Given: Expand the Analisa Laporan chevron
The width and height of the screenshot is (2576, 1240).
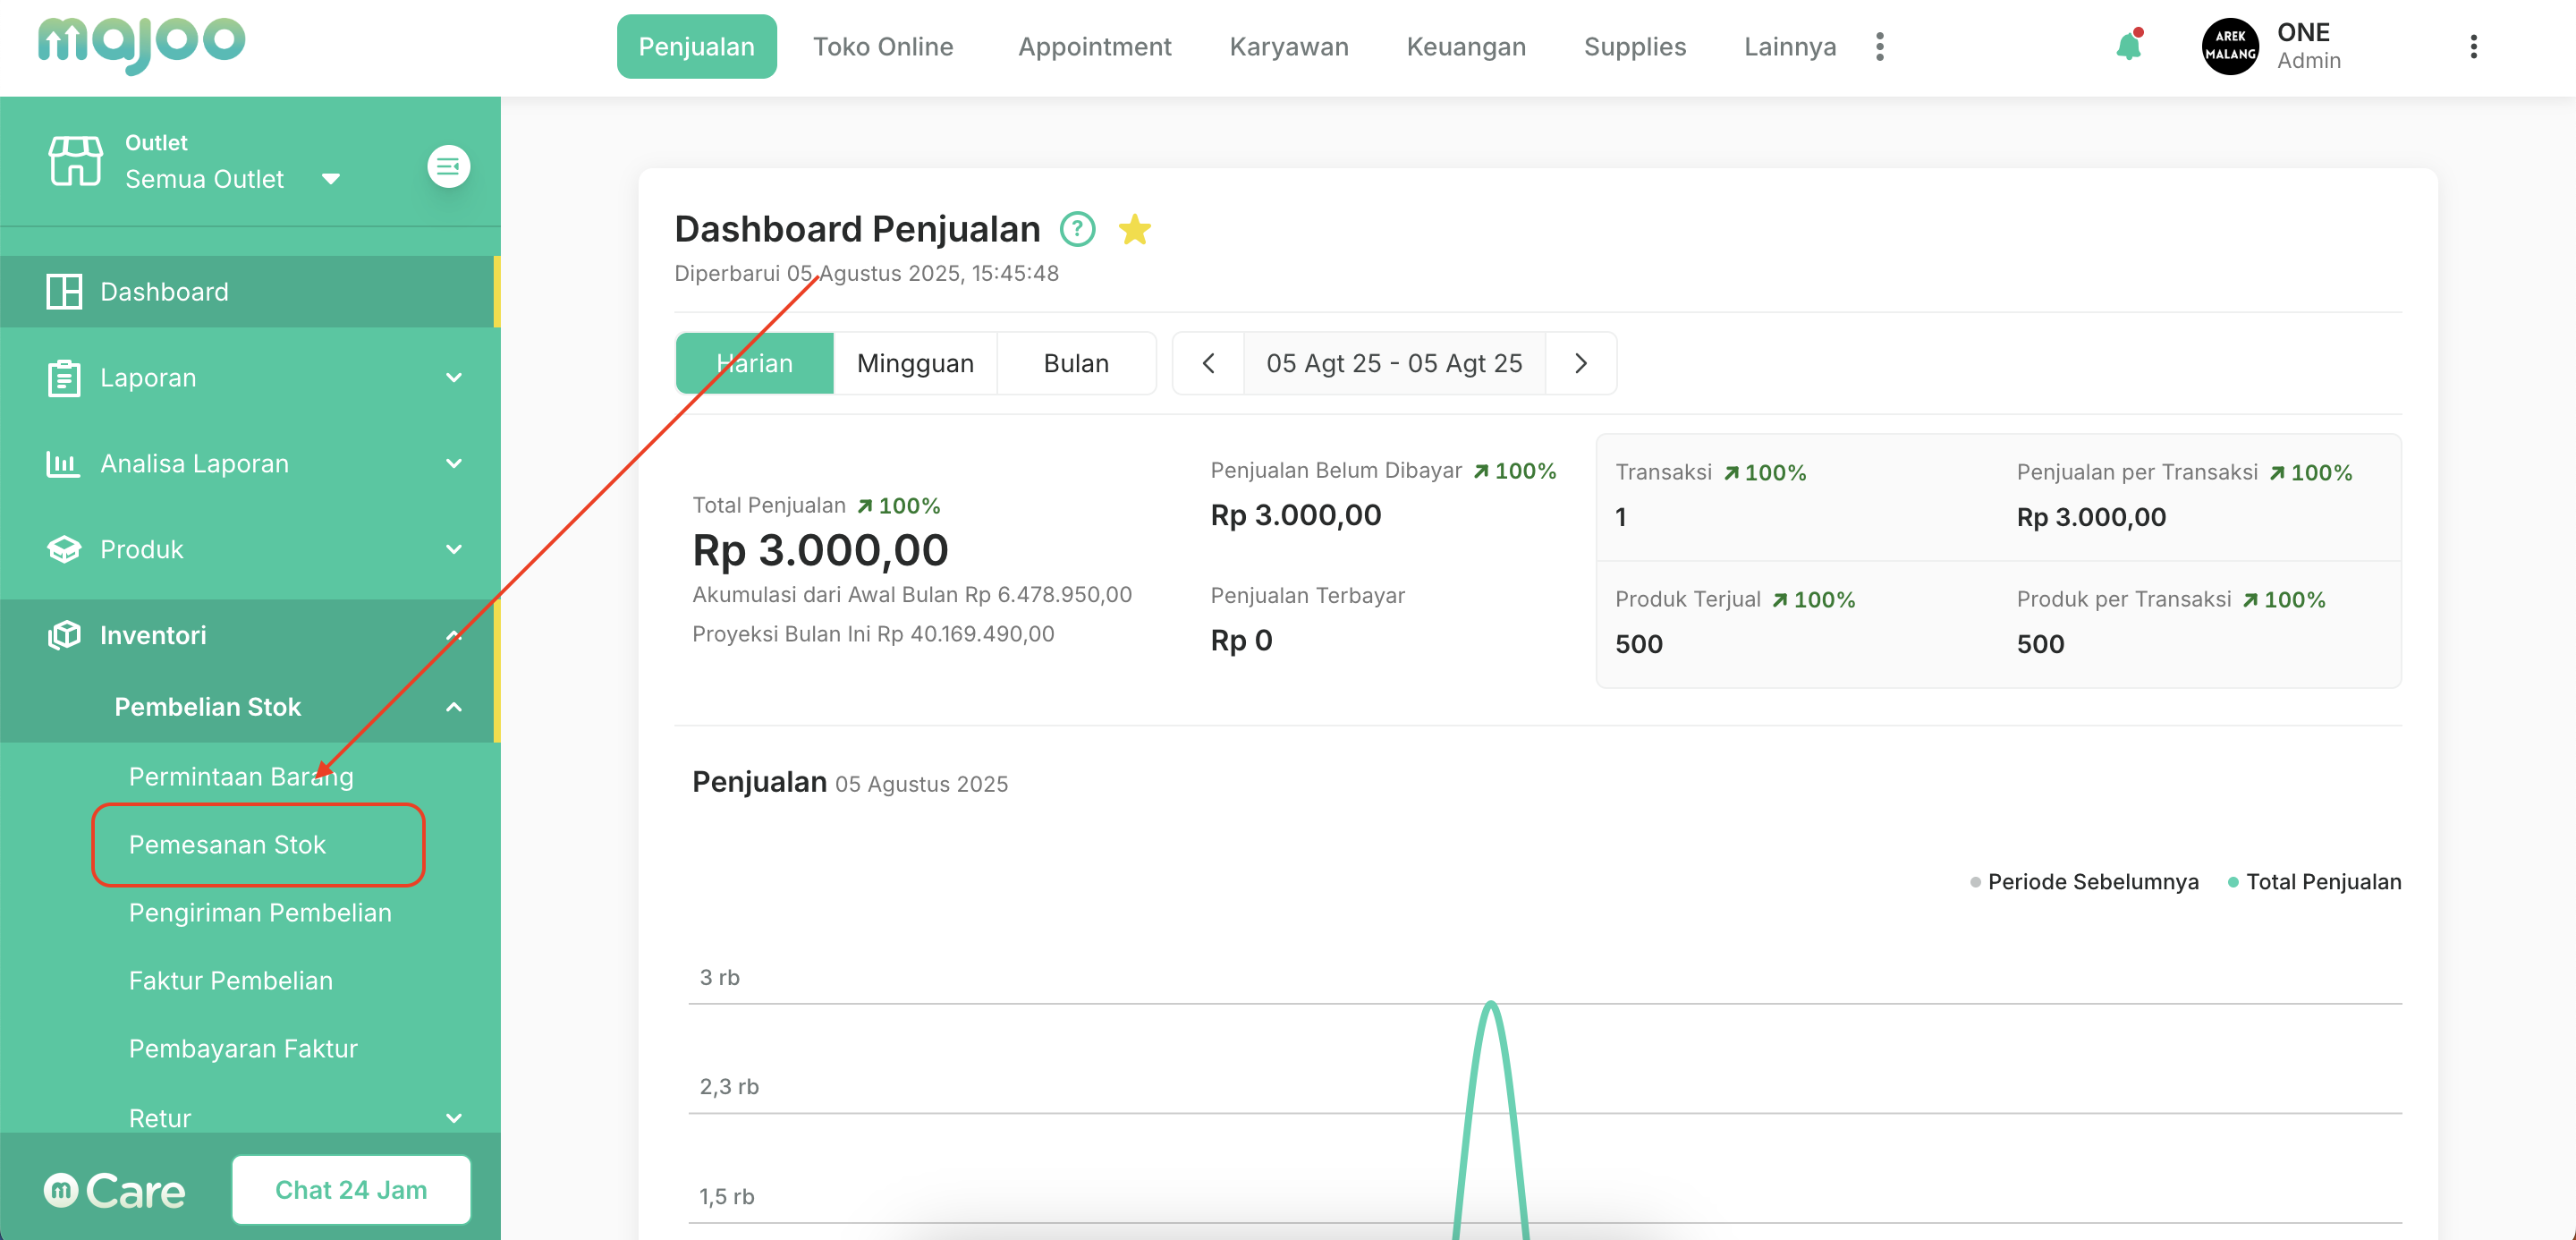Looking at the screenshot, I should coord(454,464).
